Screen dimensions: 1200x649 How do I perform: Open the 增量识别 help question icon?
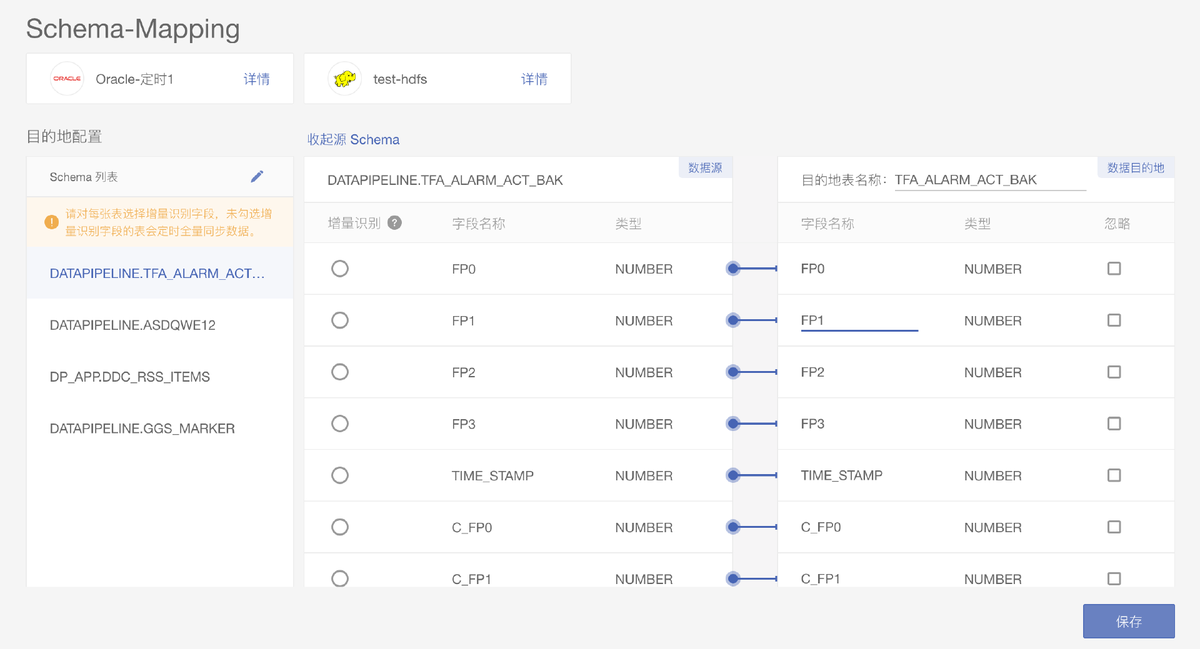click(394, 222)
